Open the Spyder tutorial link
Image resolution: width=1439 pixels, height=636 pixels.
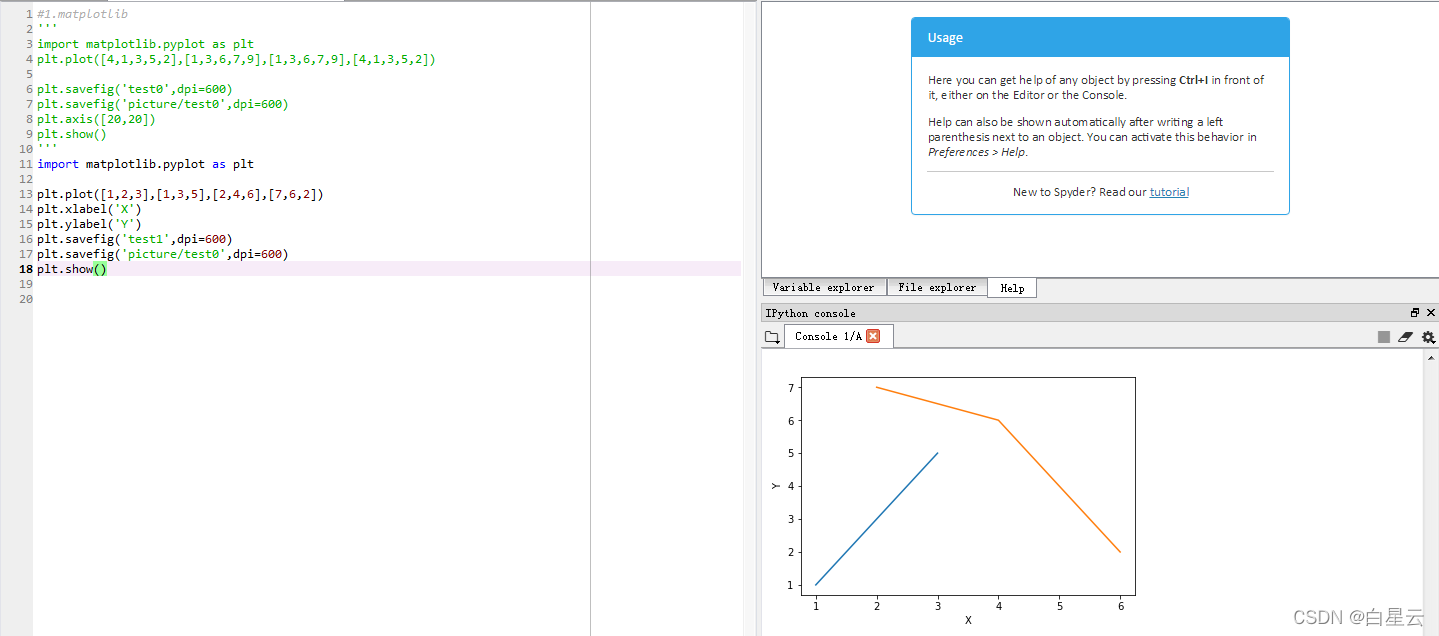1169,192
